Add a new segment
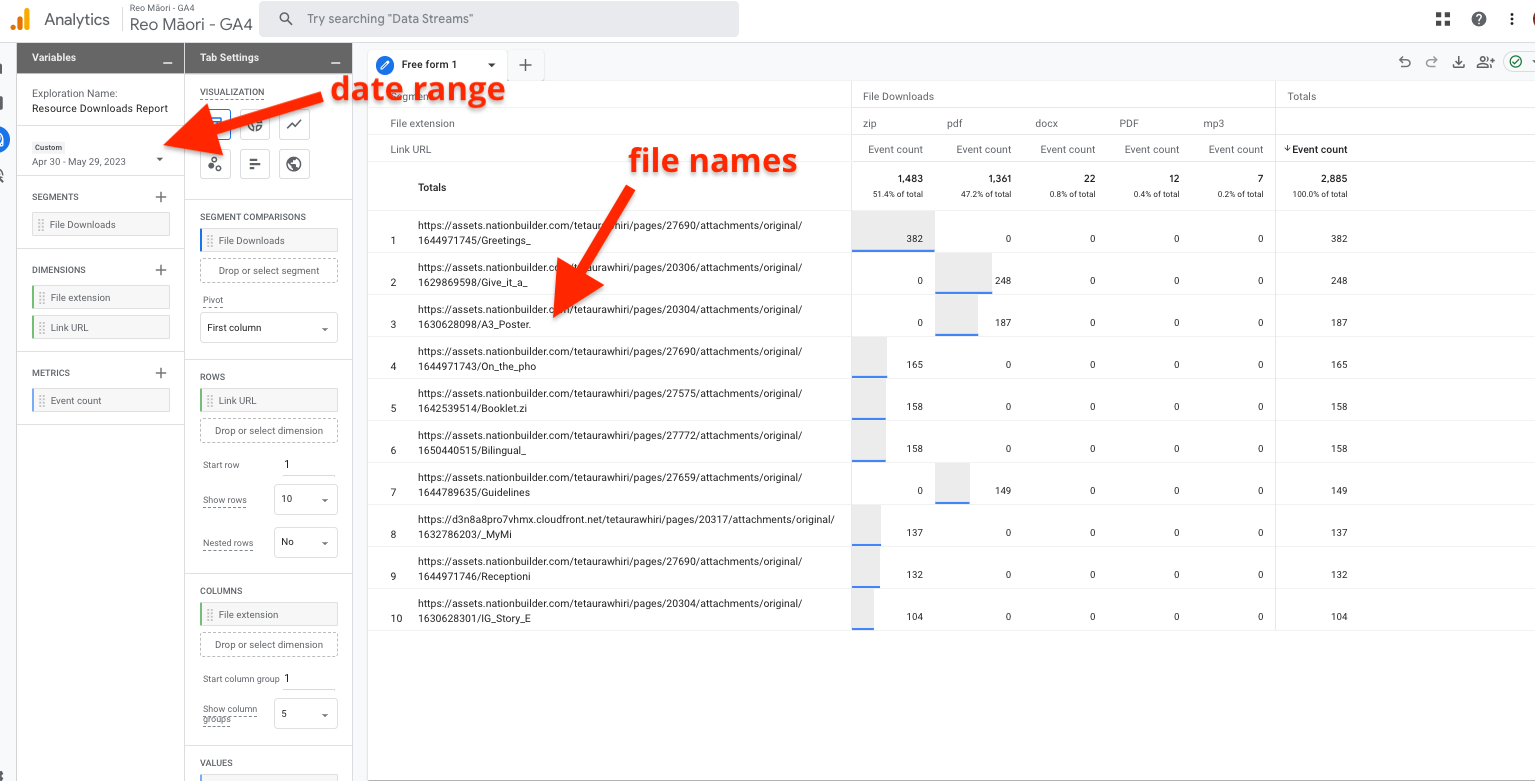The image size is (1535, 781). click(161, 197)
